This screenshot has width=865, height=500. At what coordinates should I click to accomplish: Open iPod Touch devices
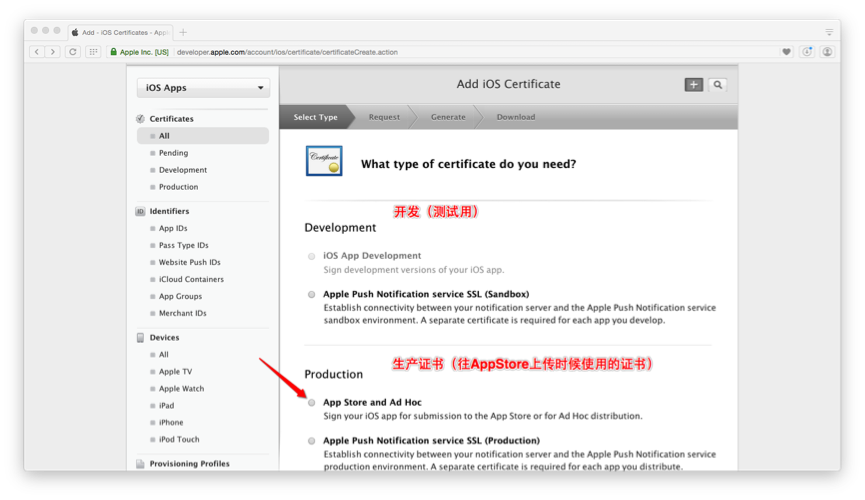point(179,439)
